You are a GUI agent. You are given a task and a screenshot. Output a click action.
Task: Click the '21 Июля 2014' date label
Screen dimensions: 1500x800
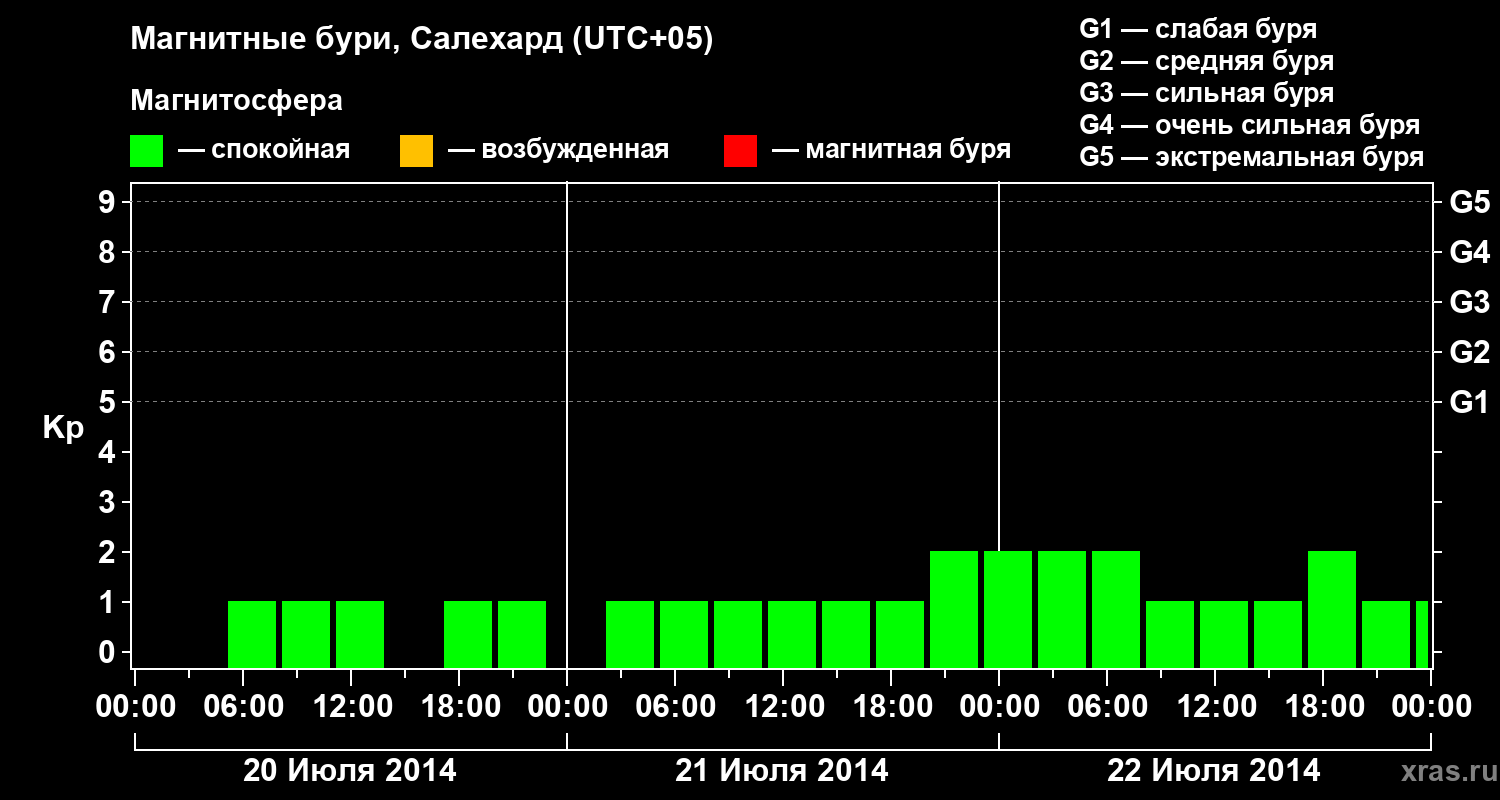click(x=782, y=771)
